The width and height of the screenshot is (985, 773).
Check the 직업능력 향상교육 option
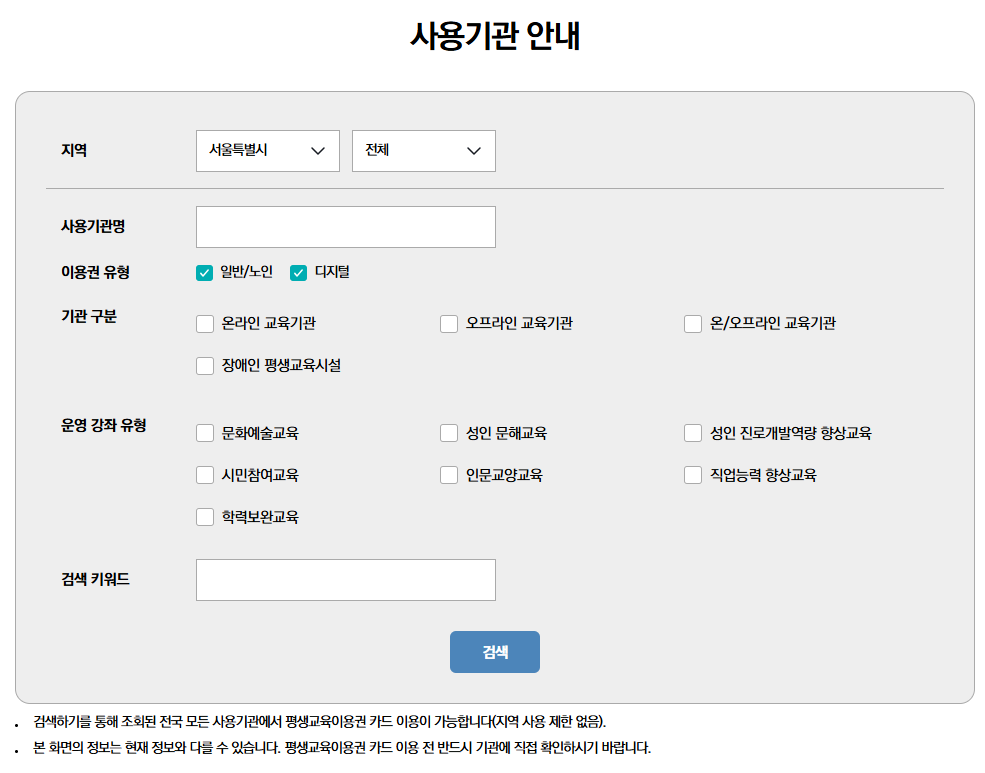692,474
